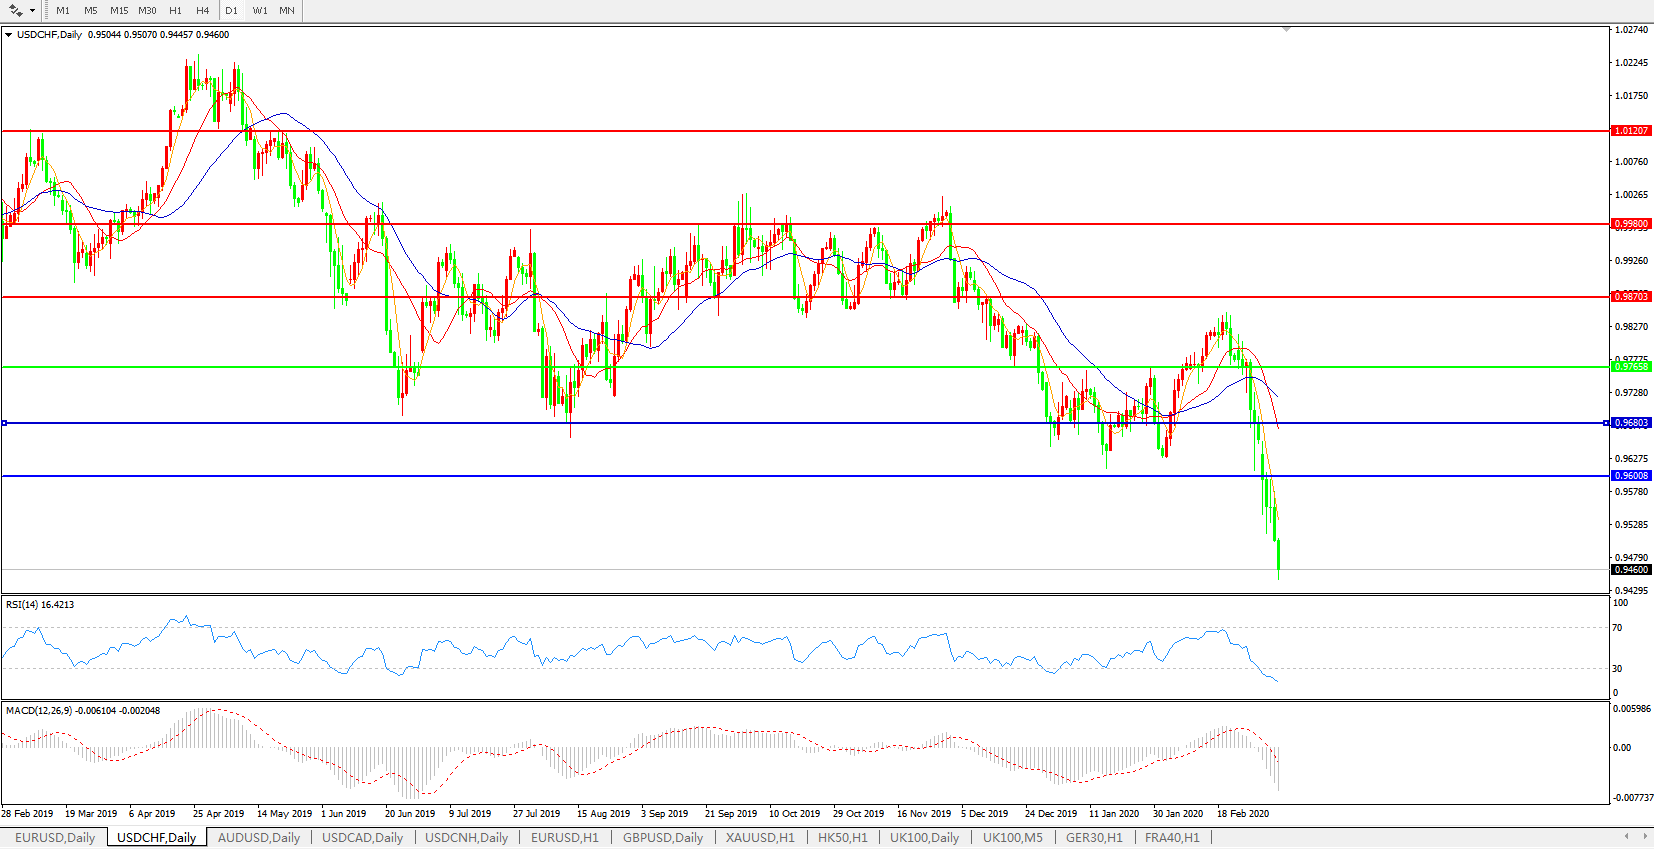Open the EURUSD,Daily chart tab
1654x849 pixels.
[x=55, y=838]
